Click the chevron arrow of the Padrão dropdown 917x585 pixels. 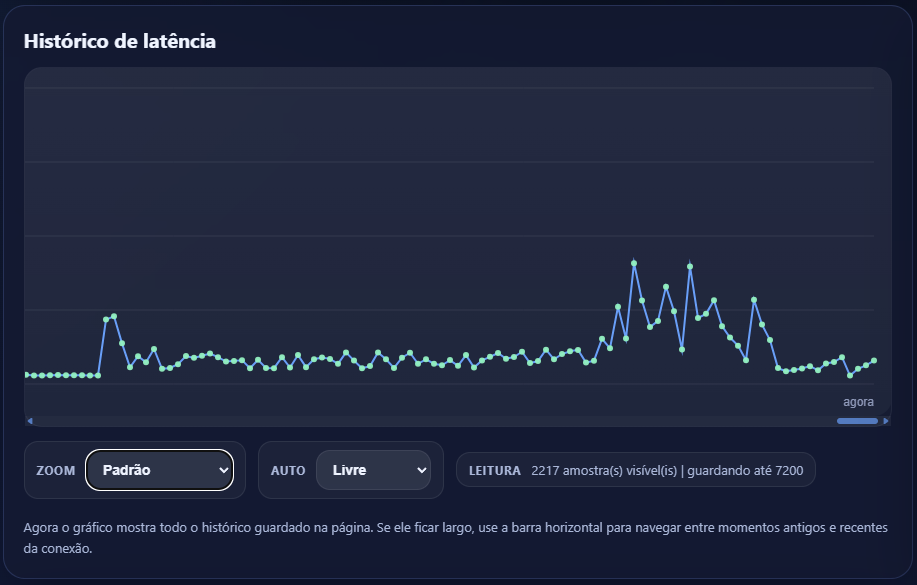pos(223,470)
